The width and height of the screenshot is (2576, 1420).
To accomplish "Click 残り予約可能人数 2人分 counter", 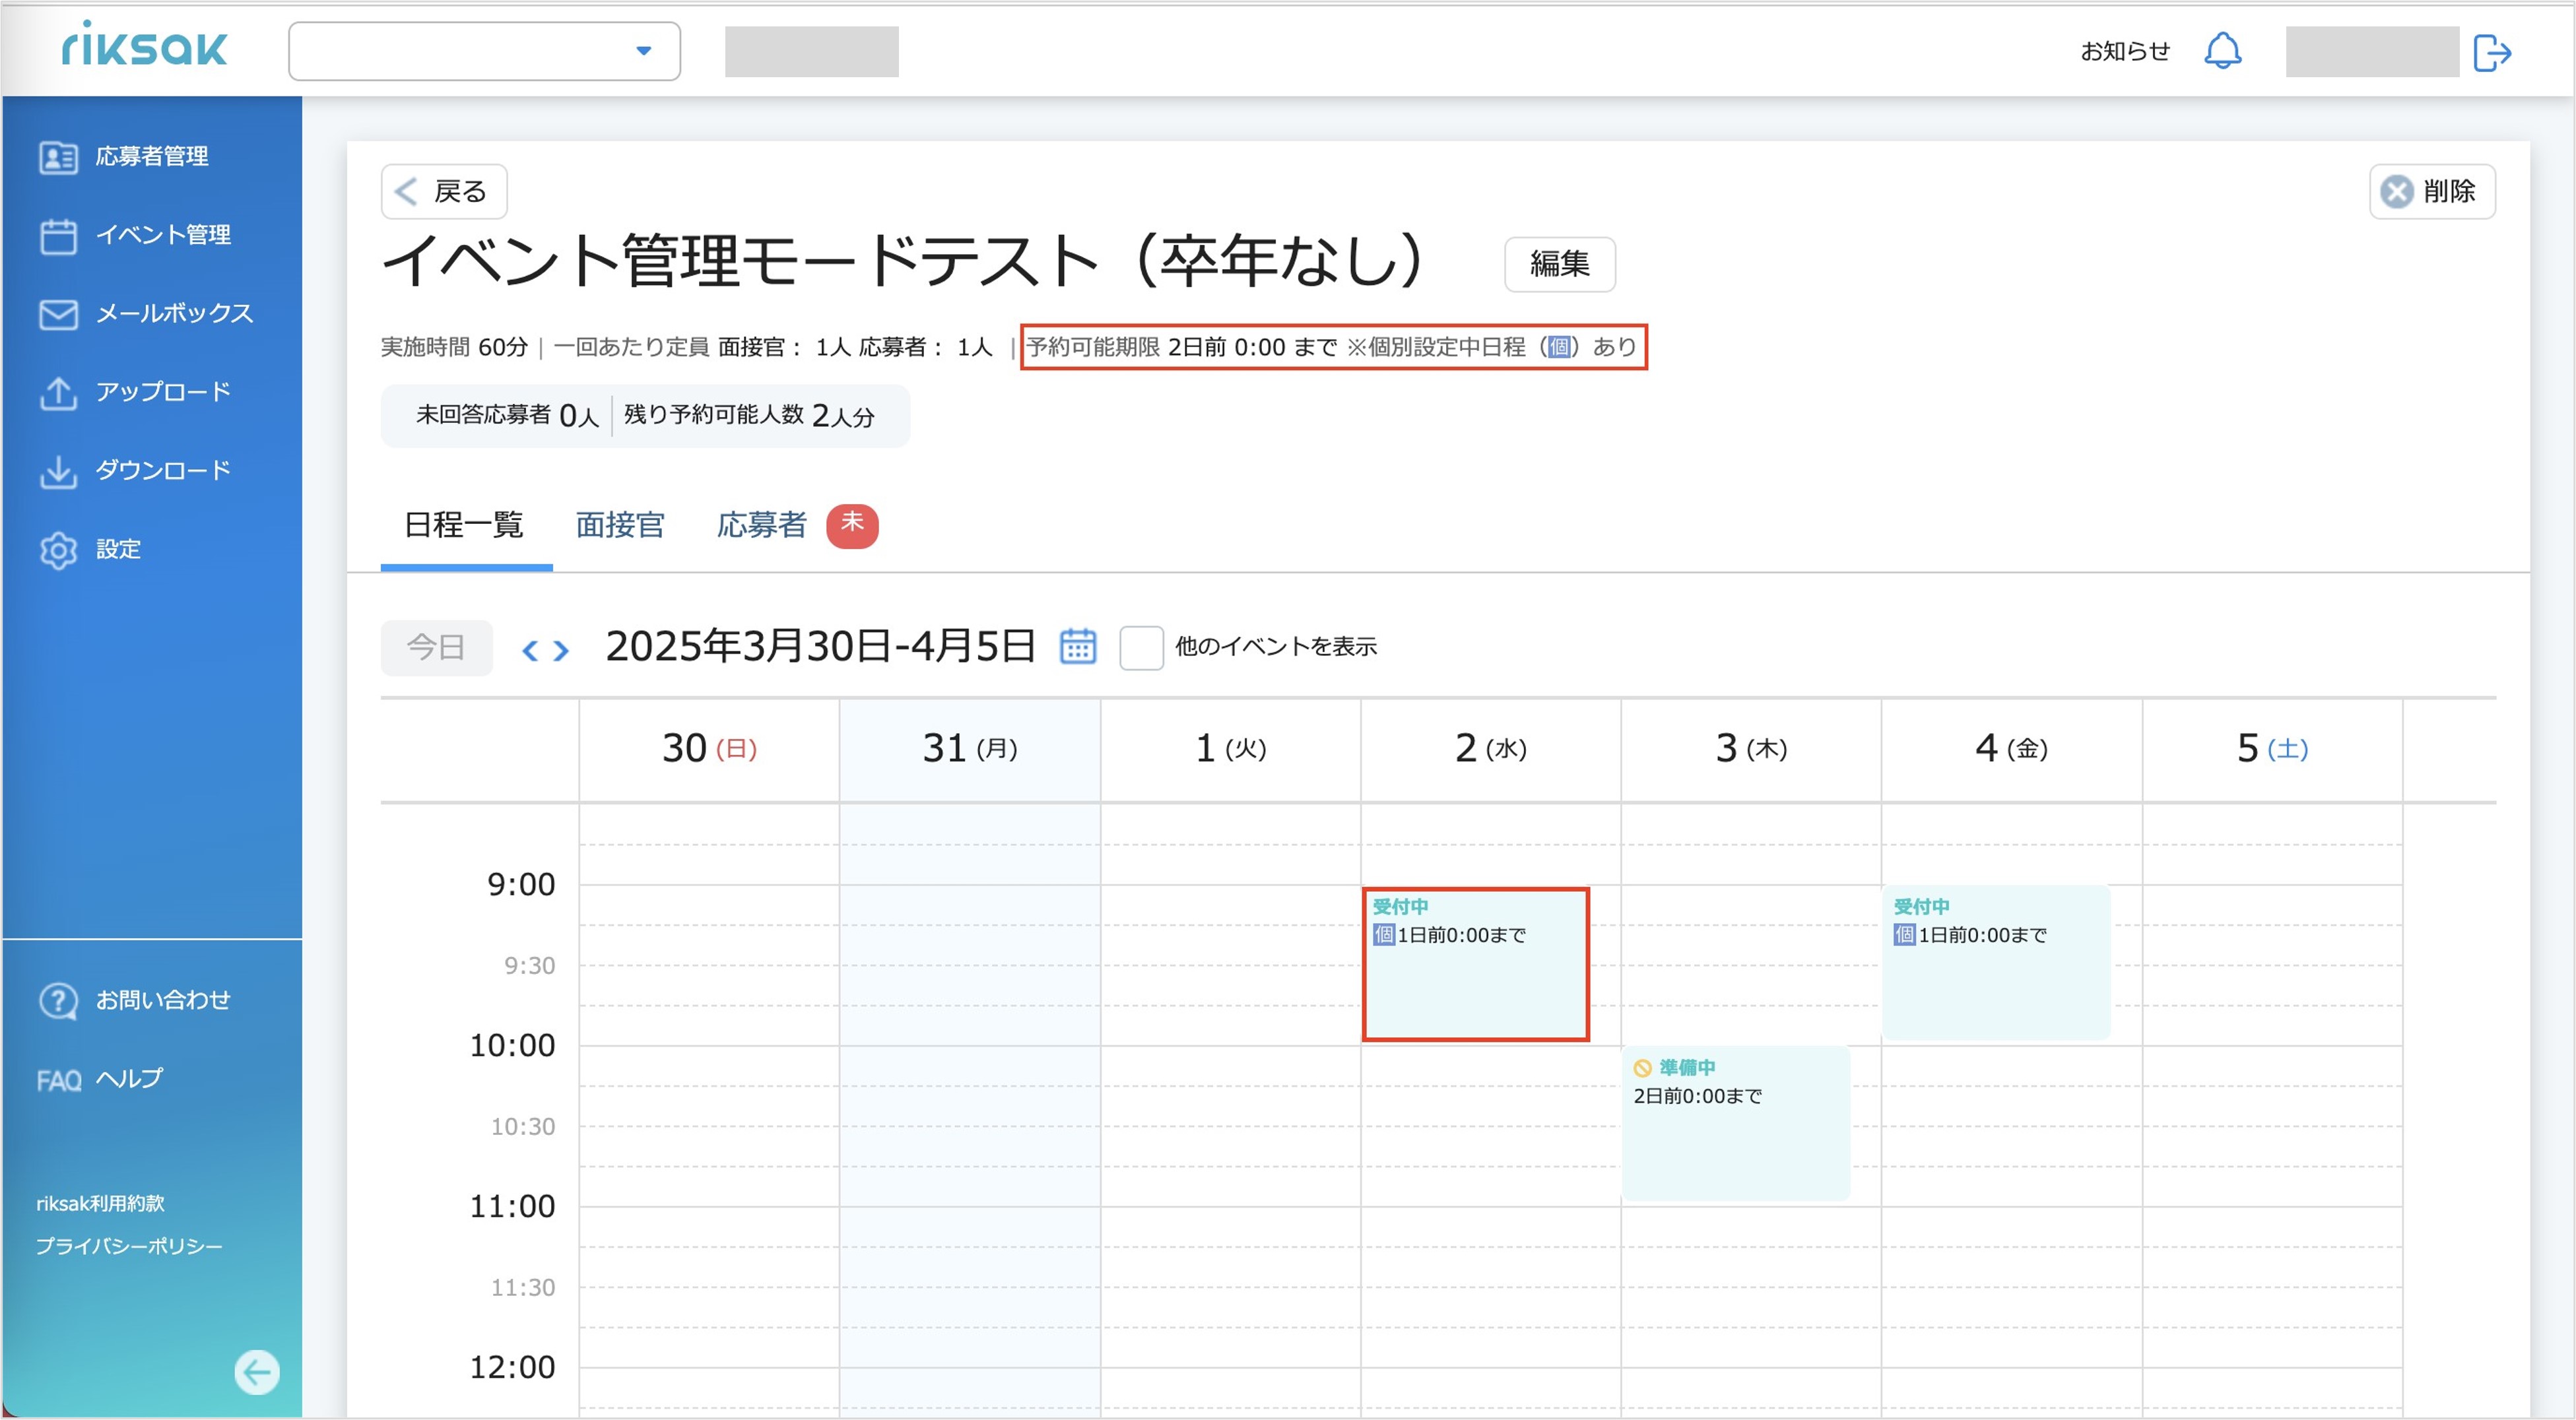I will click(749, 415).
